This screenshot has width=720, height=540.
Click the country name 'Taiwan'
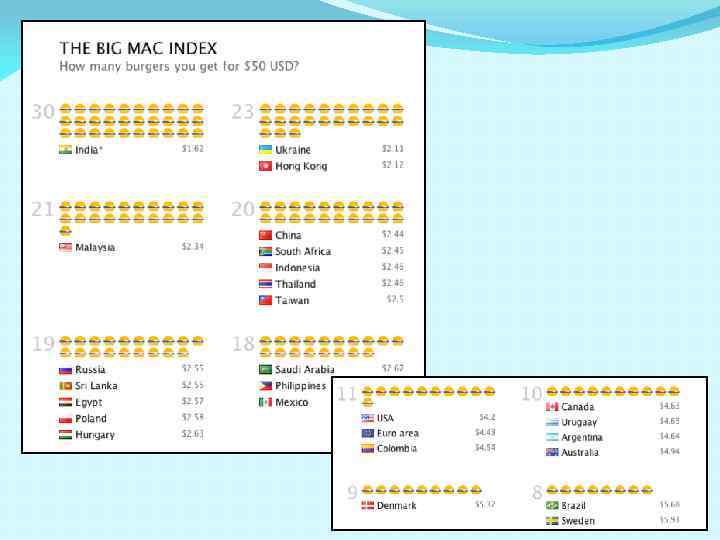(292, 301)
